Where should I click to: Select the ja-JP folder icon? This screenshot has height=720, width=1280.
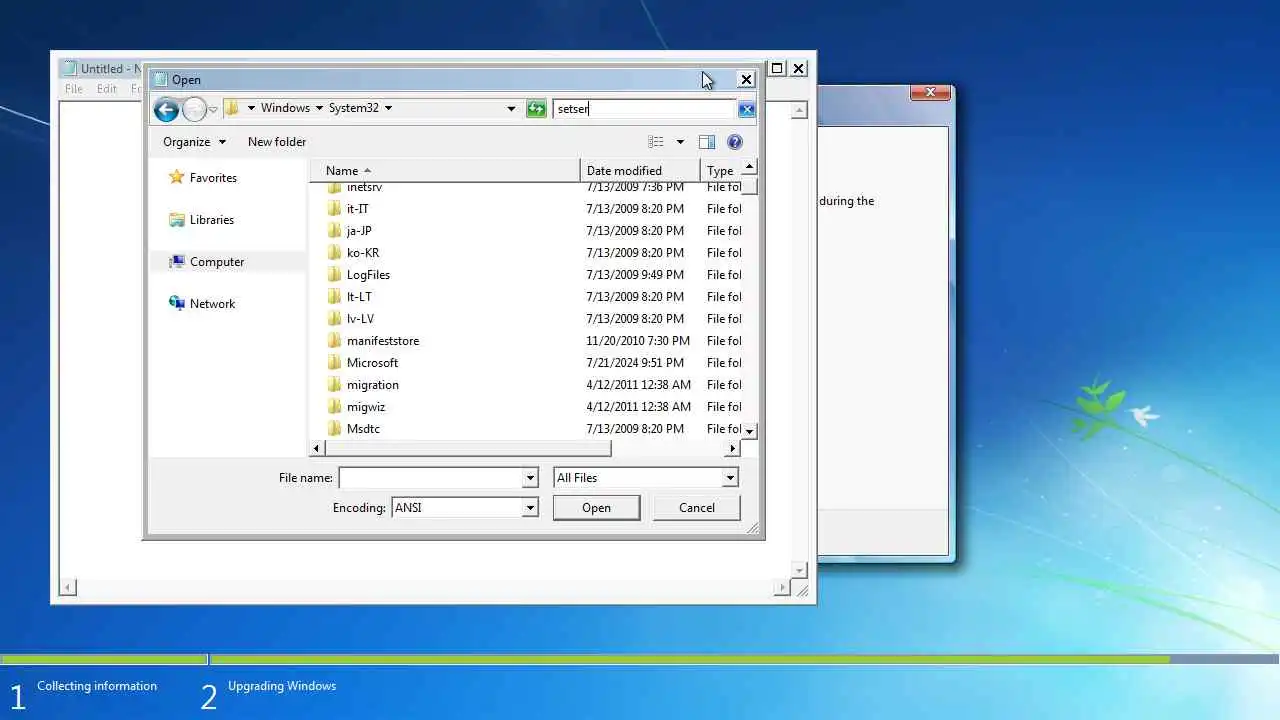(334, 231)
